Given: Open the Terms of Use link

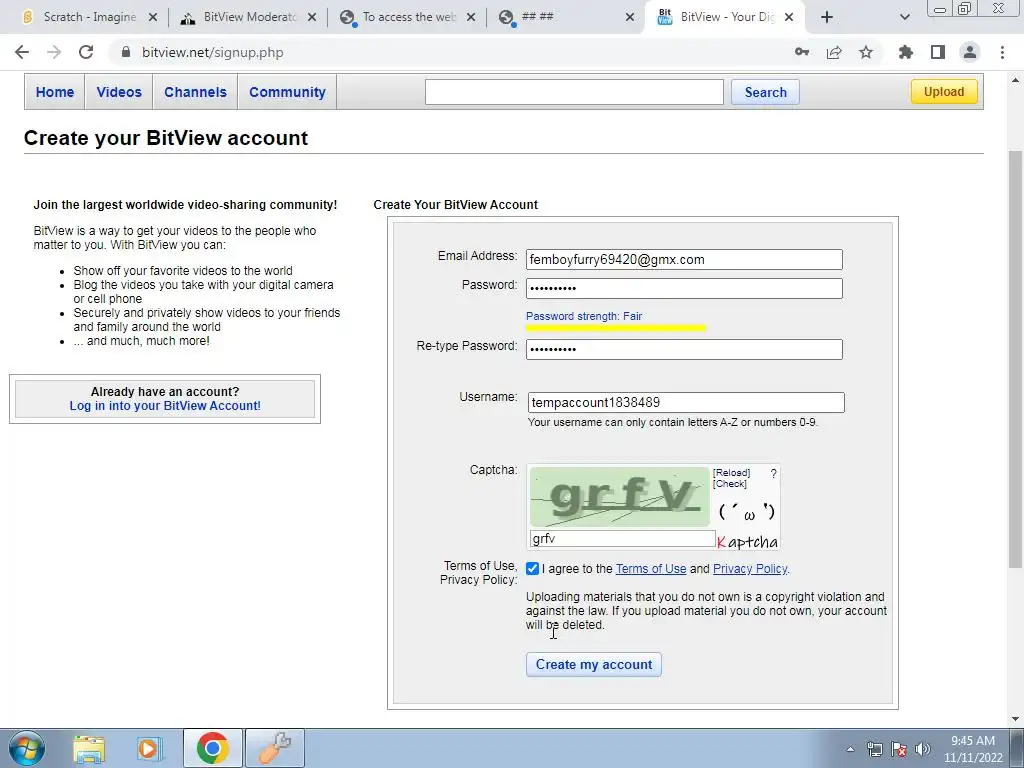Looking at the screenshot, I should (650, 569).
